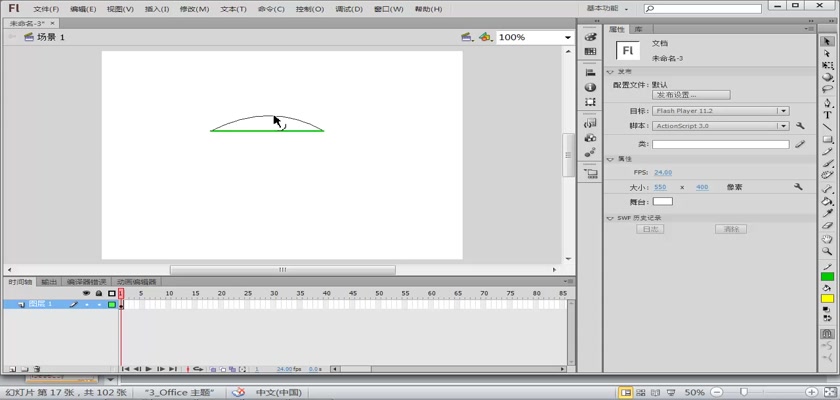Open the 控制(O) menu
This screenshot has width=840, height=400.
pos(310,9)
